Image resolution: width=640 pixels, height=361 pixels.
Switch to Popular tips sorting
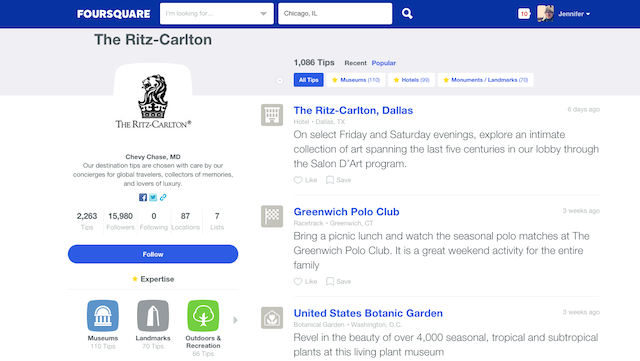click(x=384, y=63)
